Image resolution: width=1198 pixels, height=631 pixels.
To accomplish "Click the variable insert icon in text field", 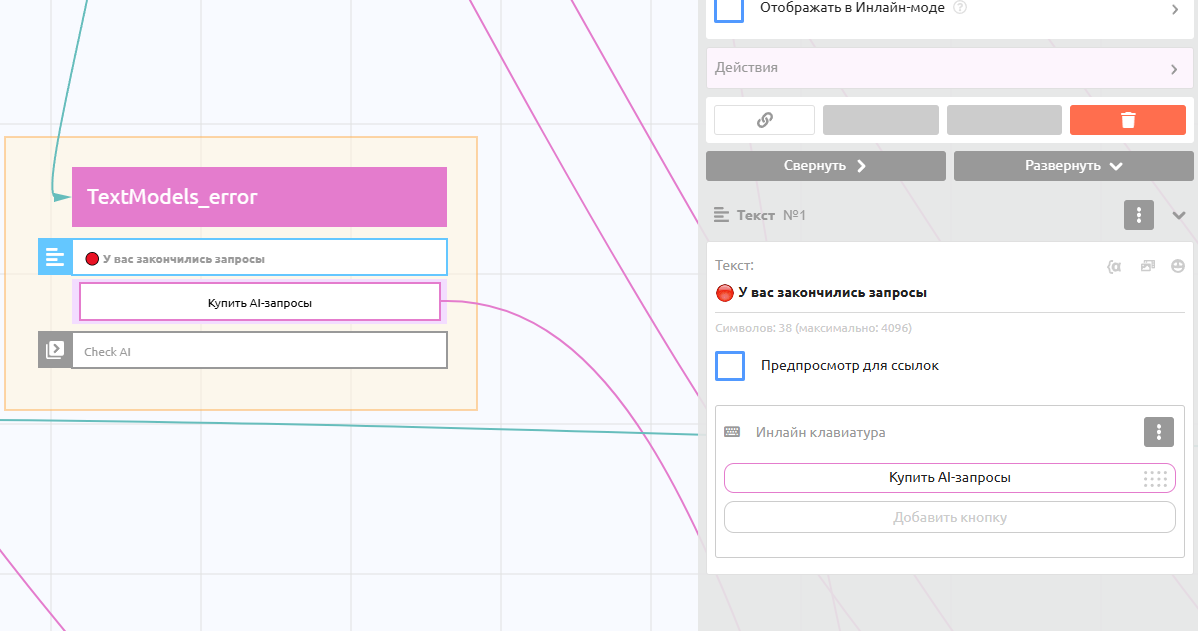I will click(1114, 266).
